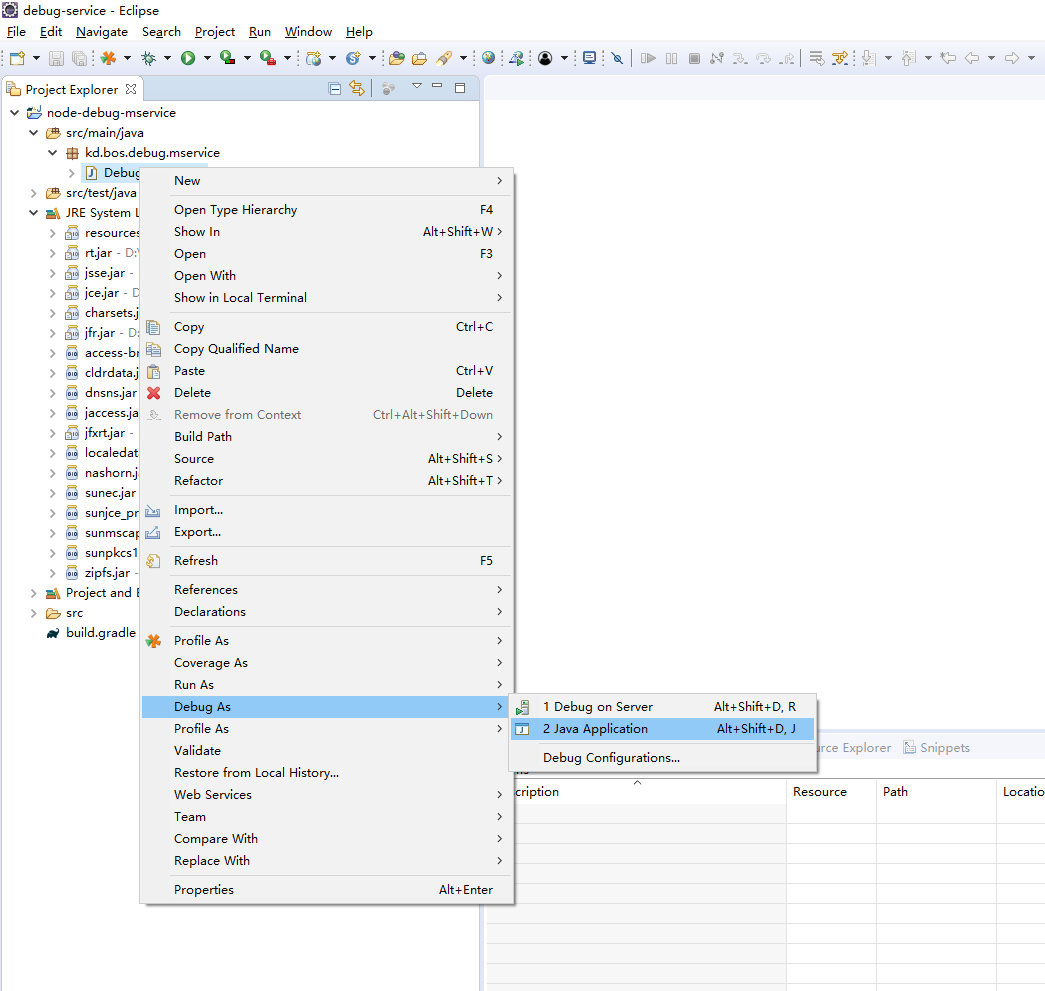Image resolution: width=1045 pixels, height=991 pixels.
Task: Expand the rt.jar library node
Action: [53, 253]
